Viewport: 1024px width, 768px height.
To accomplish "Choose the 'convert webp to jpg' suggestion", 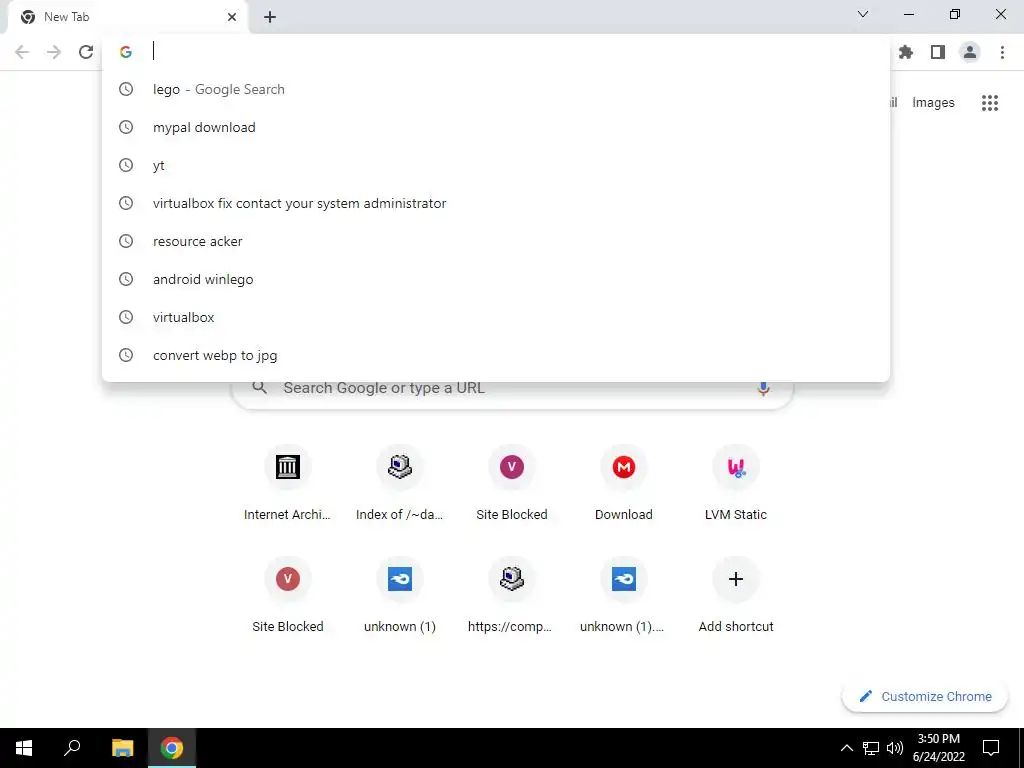I will pos(496,355).
